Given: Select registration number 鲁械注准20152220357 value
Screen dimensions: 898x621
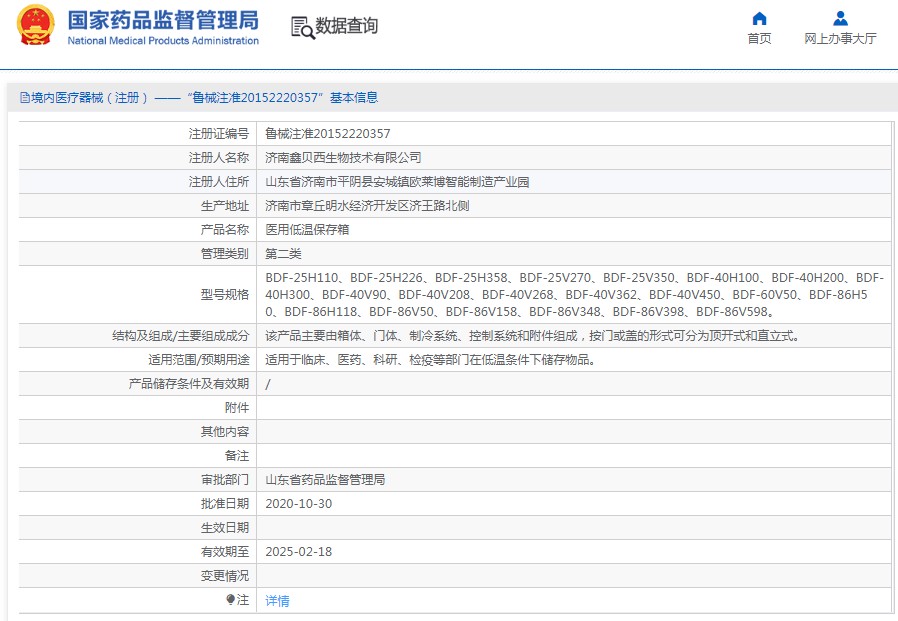Looking at the screenshot, I should pos(328,133).
